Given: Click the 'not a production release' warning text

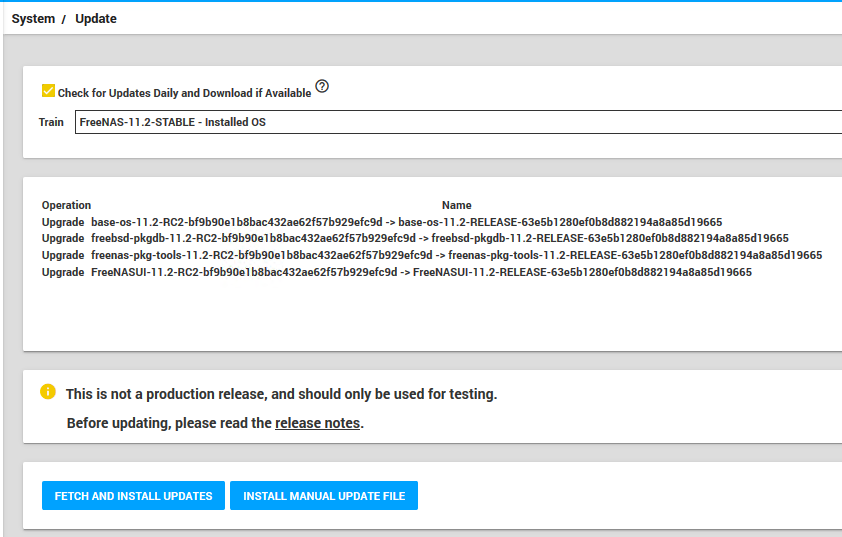Looking at the screenshot, I should pos(281,394).
